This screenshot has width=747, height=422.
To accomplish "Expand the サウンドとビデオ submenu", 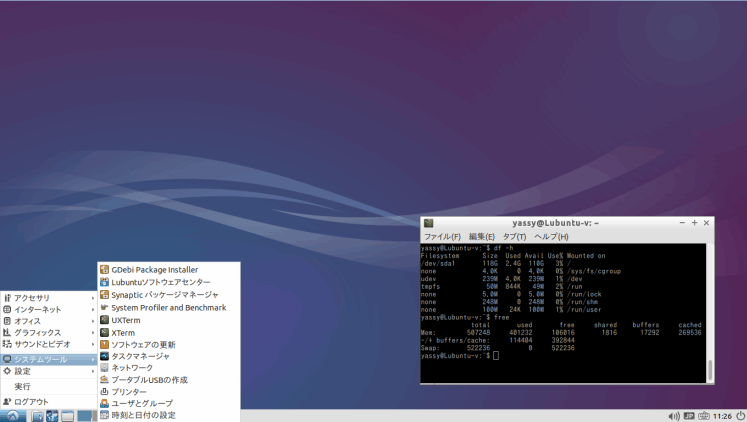I will (x=49, y=344).
